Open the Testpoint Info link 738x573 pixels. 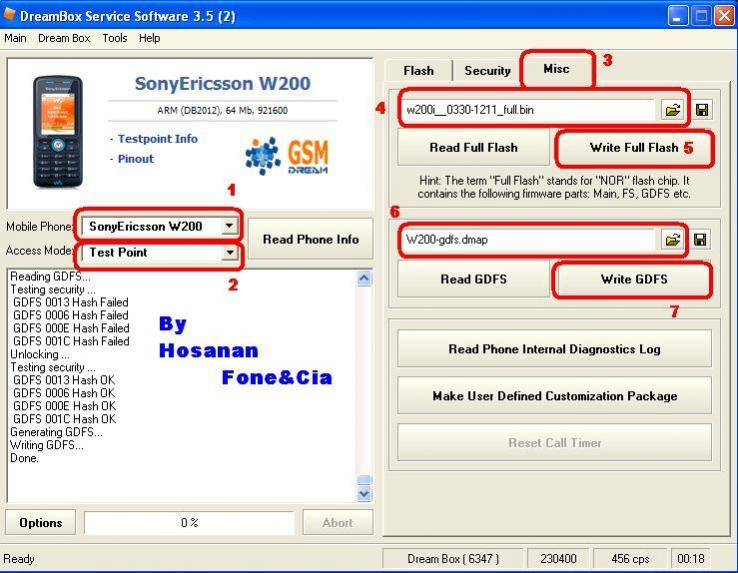pyautogui.click(x=157, y=139)
